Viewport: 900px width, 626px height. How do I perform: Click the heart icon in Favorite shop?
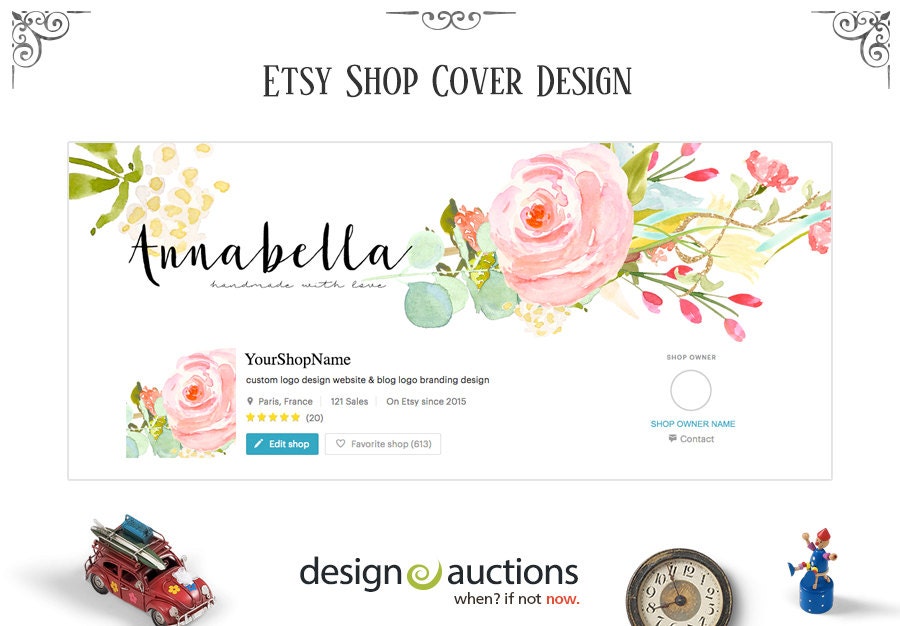click(340, 444)
